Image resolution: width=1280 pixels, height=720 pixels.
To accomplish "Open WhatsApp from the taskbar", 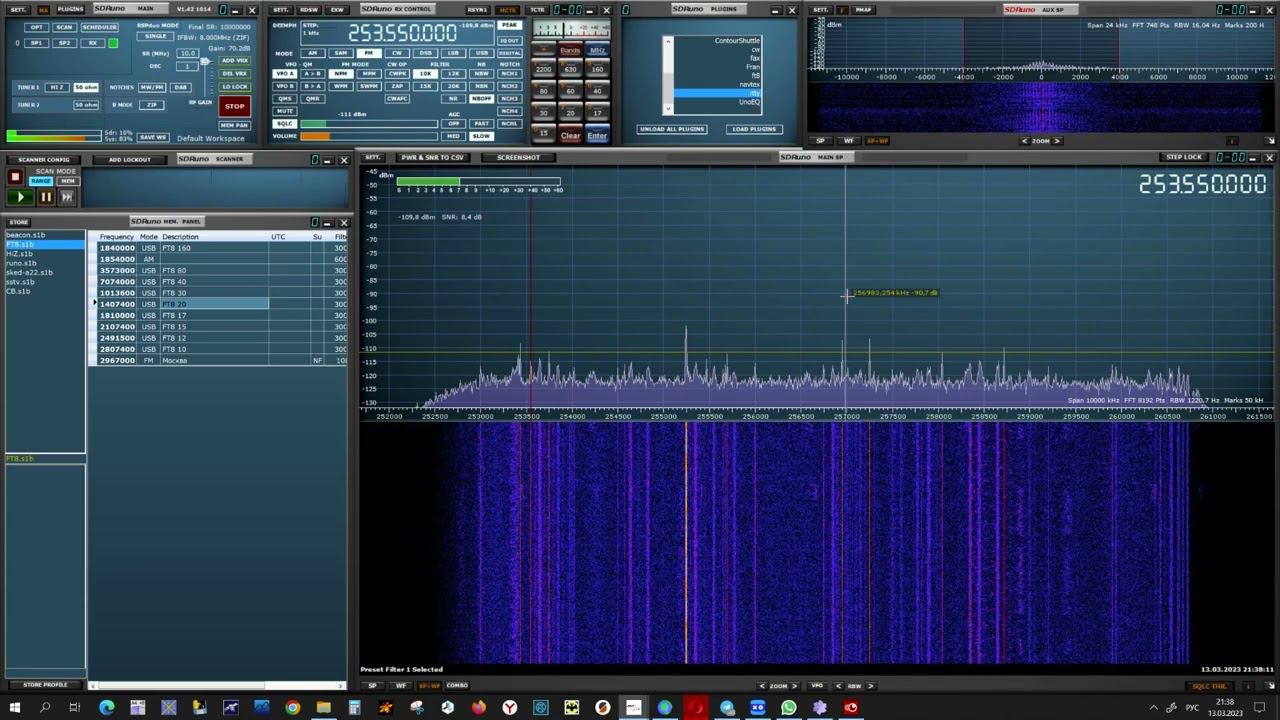I will [789, 708].
